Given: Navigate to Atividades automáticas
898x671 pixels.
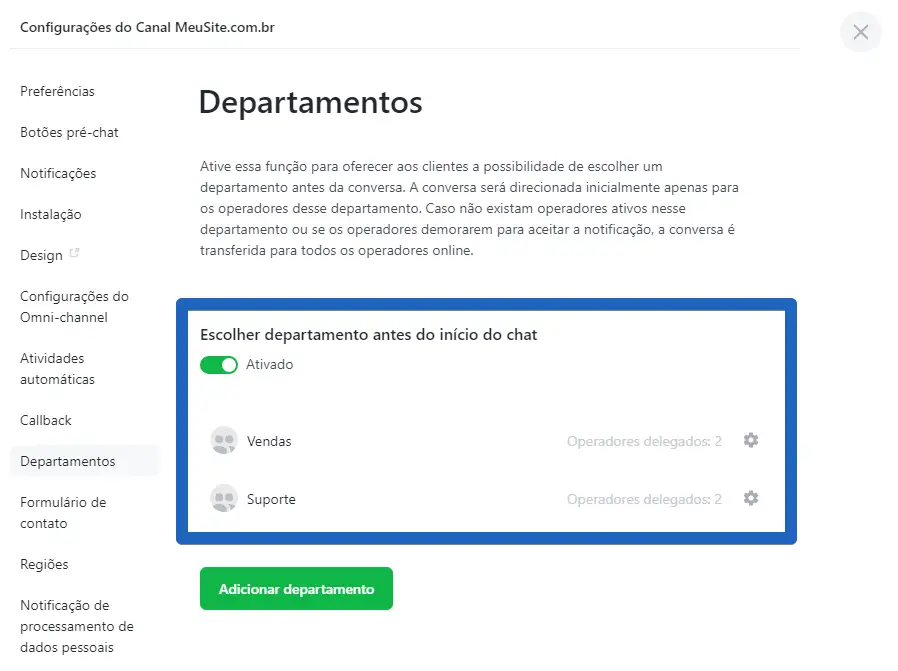Looking at the screenshot, I should pos(57,369).
